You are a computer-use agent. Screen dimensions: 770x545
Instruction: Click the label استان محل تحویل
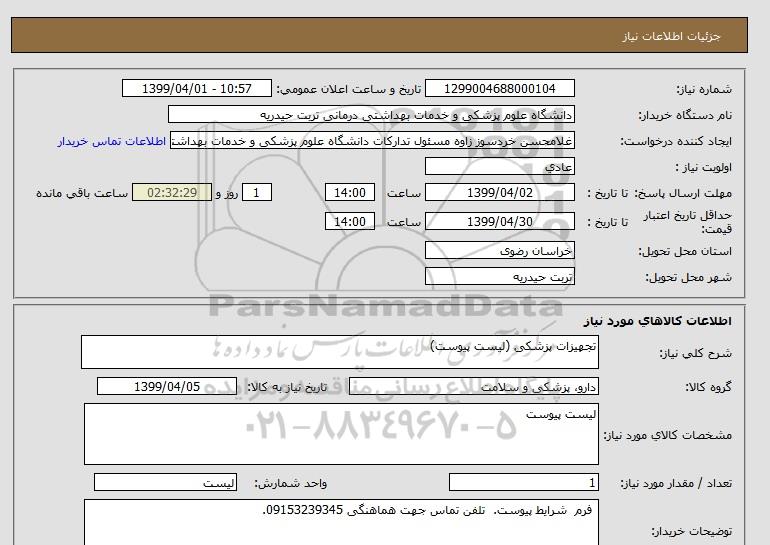(685, 251)
